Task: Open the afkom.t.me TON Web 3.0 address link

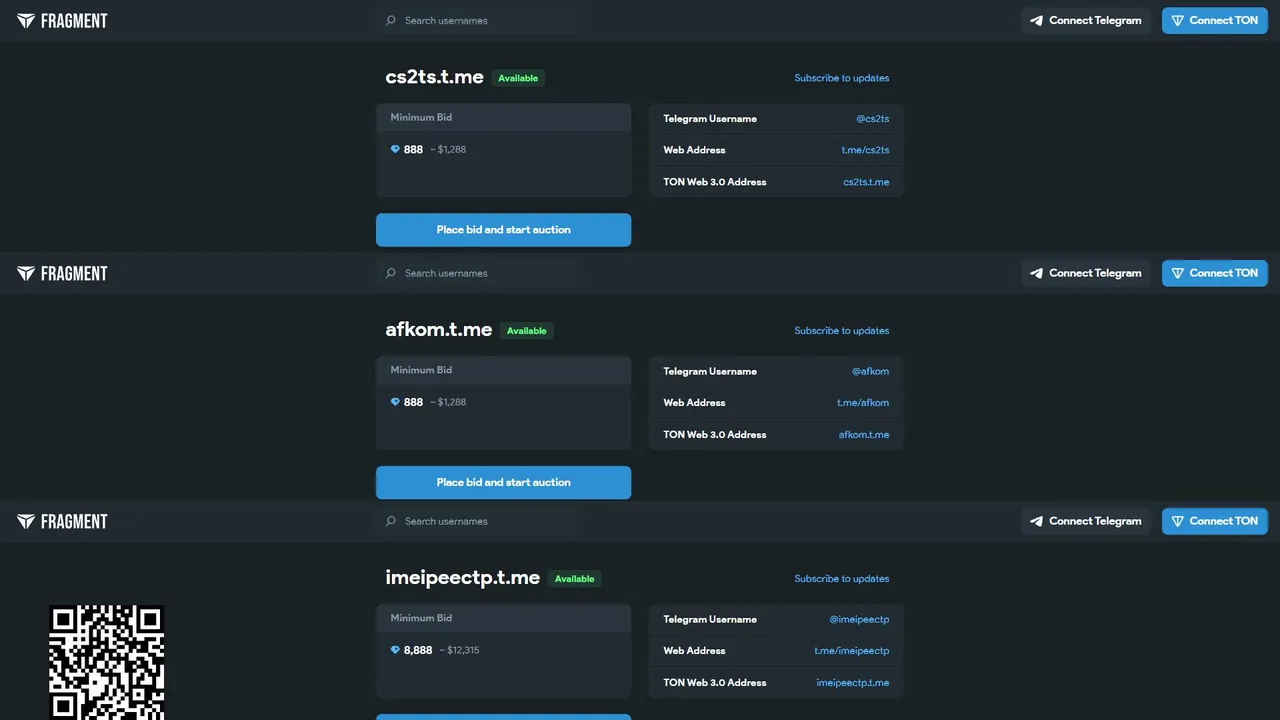Action: pos(864,435)
